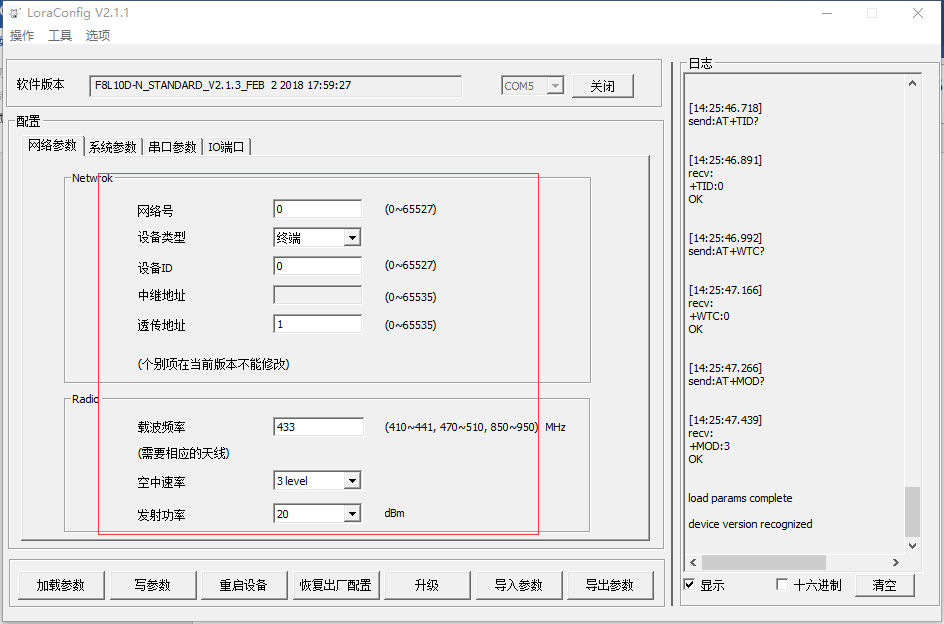The width and height of the screenshot is (944, 624).
Task: Open the 操作 menu
Action: click(x=22, y=36)
